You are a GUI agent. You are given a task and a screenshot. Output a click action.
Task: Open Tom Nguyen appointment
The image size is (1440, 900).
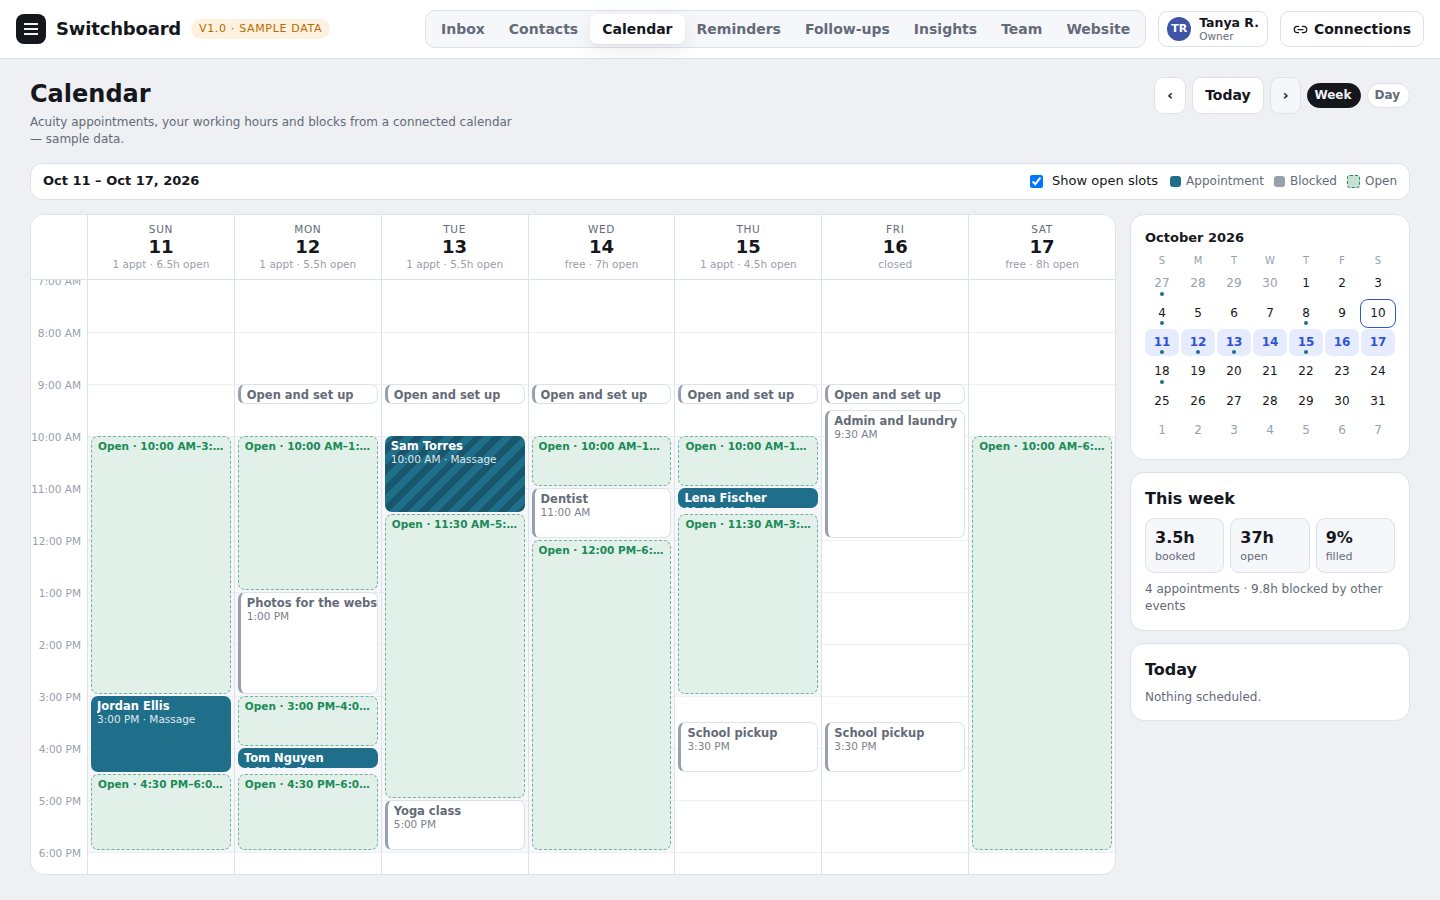[x=308, y=758]
